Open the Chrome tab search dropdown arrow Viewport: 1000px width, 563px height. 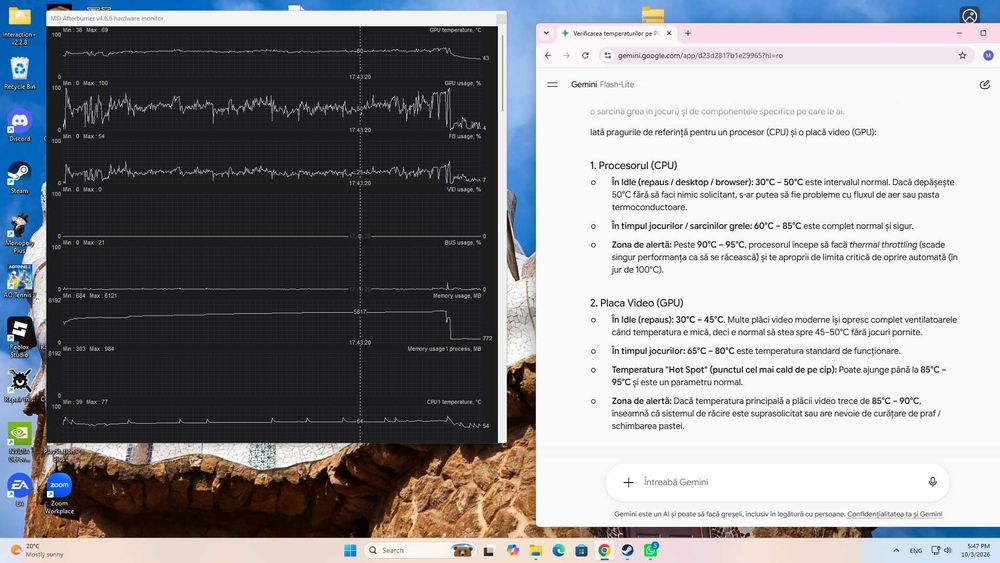[x=547, y=33]
